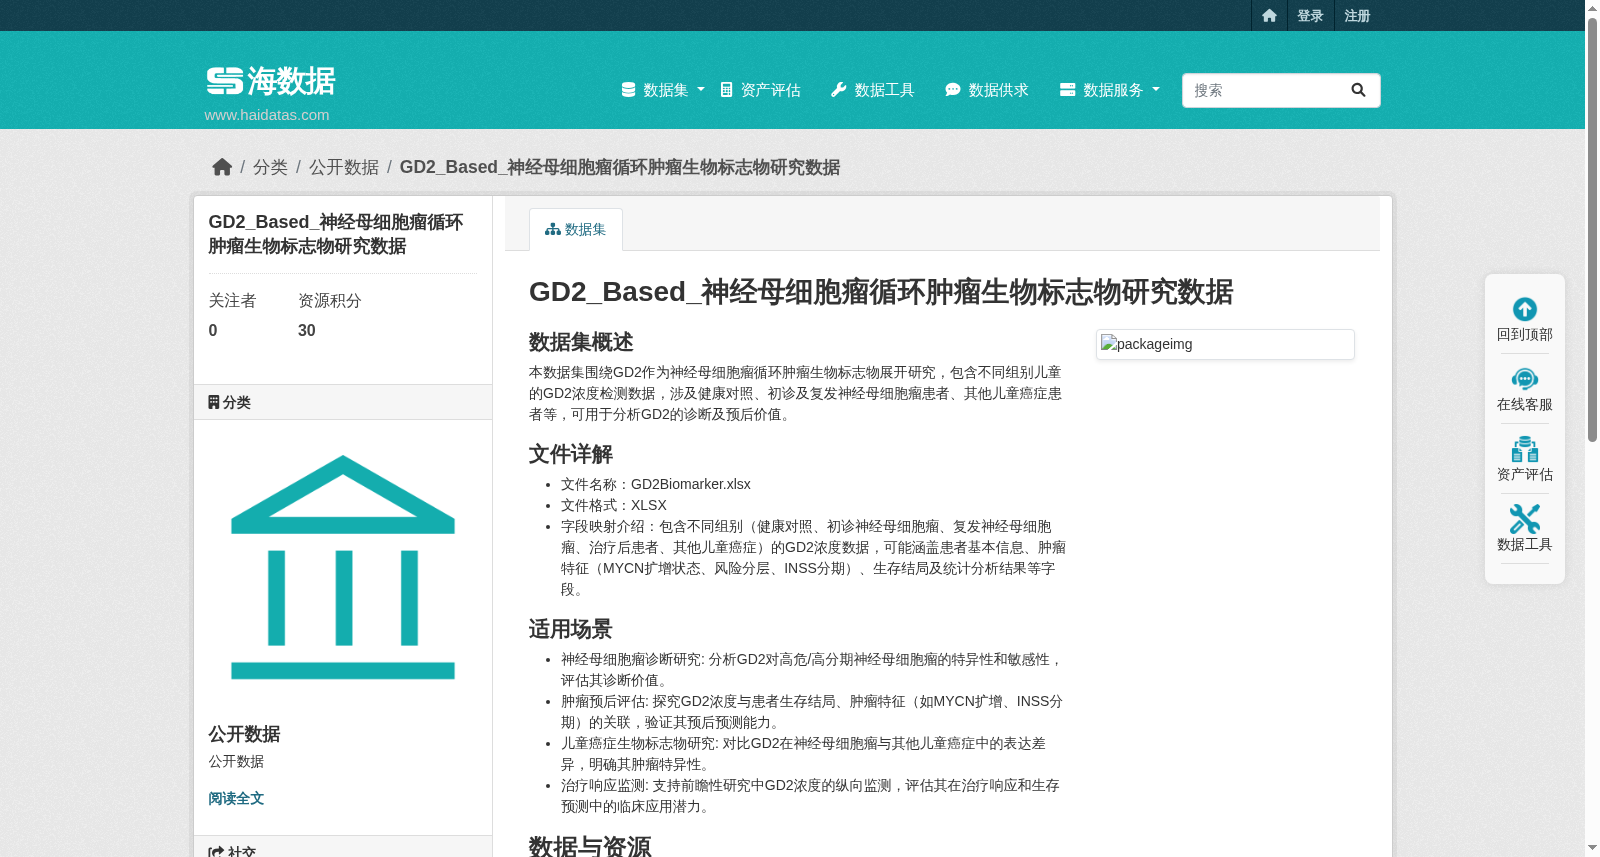The image size is (1600, 857).
Task: Click the dataset title in breadcrumb
Action: tap(620, 167)
